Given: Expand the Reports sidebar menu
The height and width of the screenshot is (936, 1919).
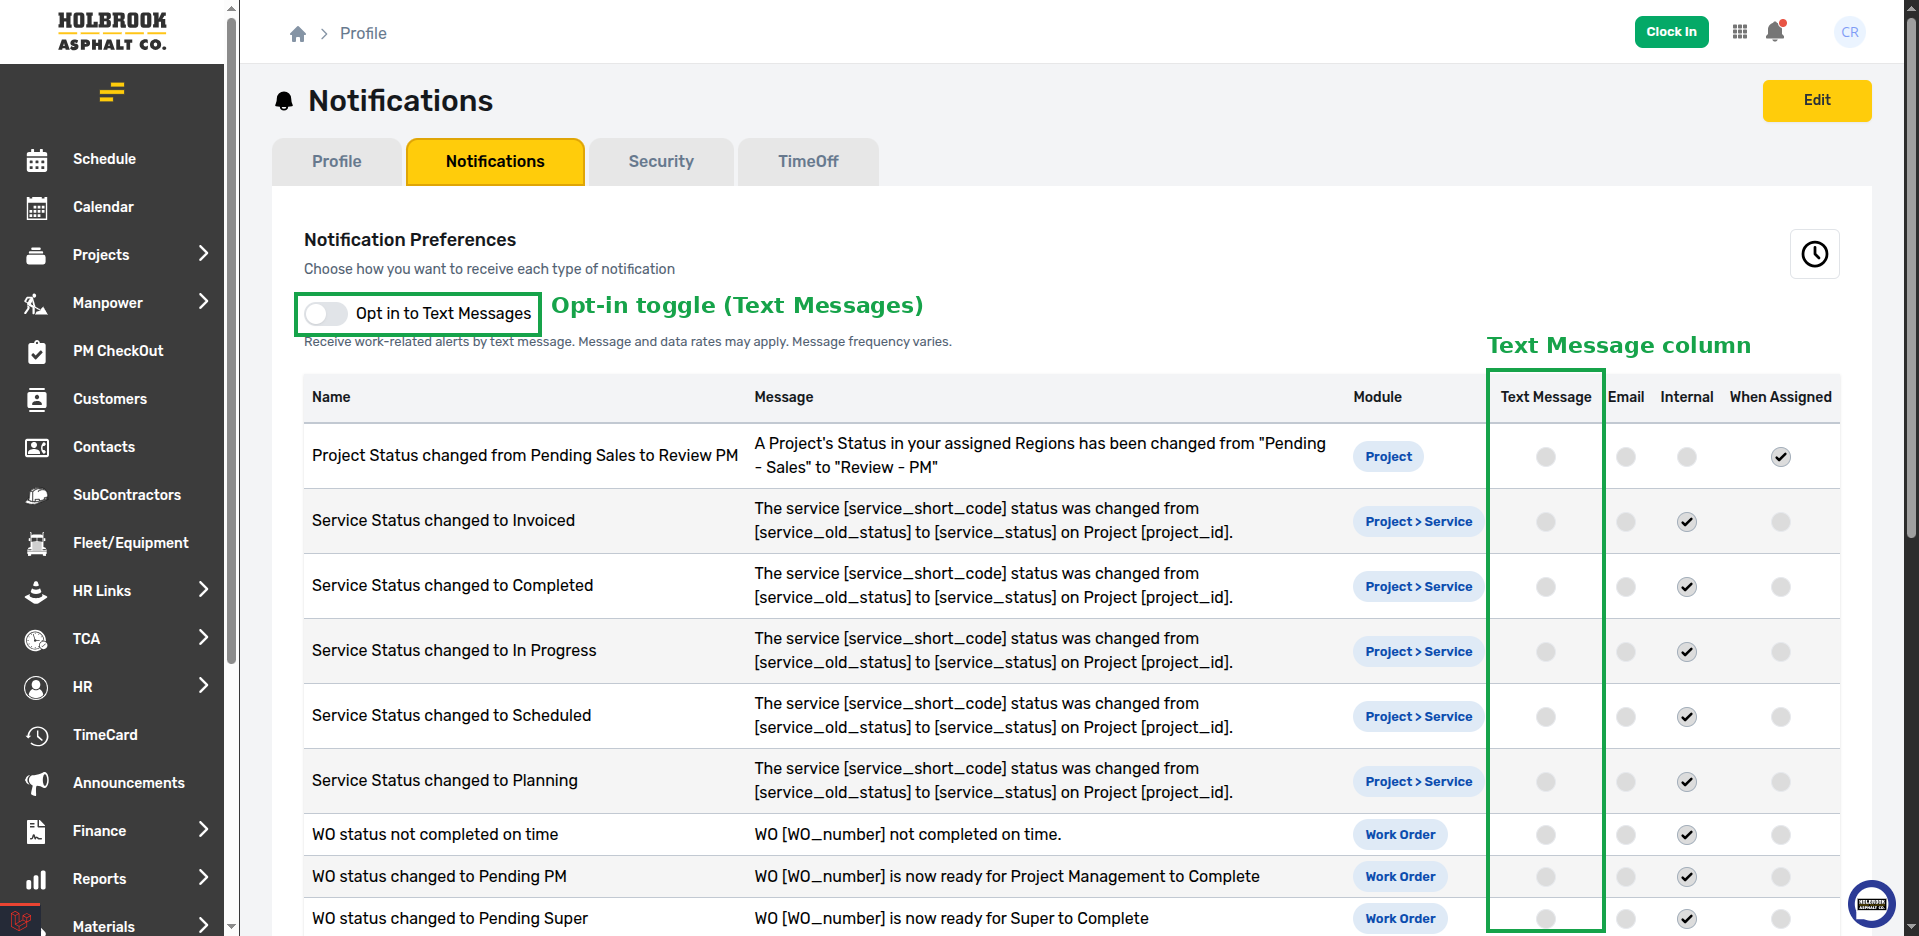Looking at the screenshot, I should [x=204, y=878].
